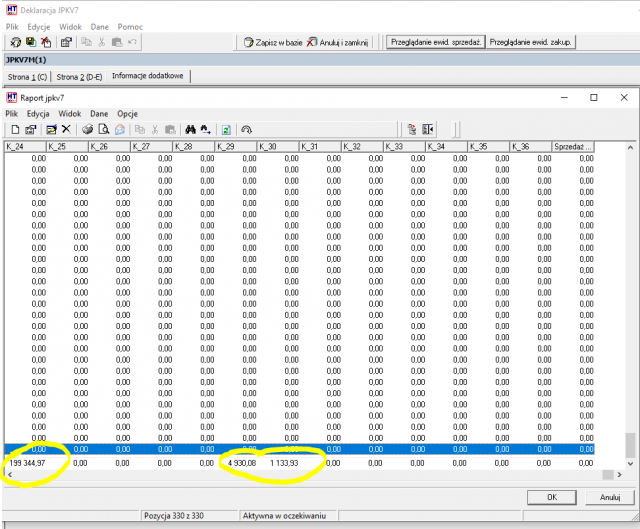Image resolution: width=640 pixels, height=529 pixels.
Task: Click vertical scrollbar down arrow in Raport grid
Action: click(630, 463)
